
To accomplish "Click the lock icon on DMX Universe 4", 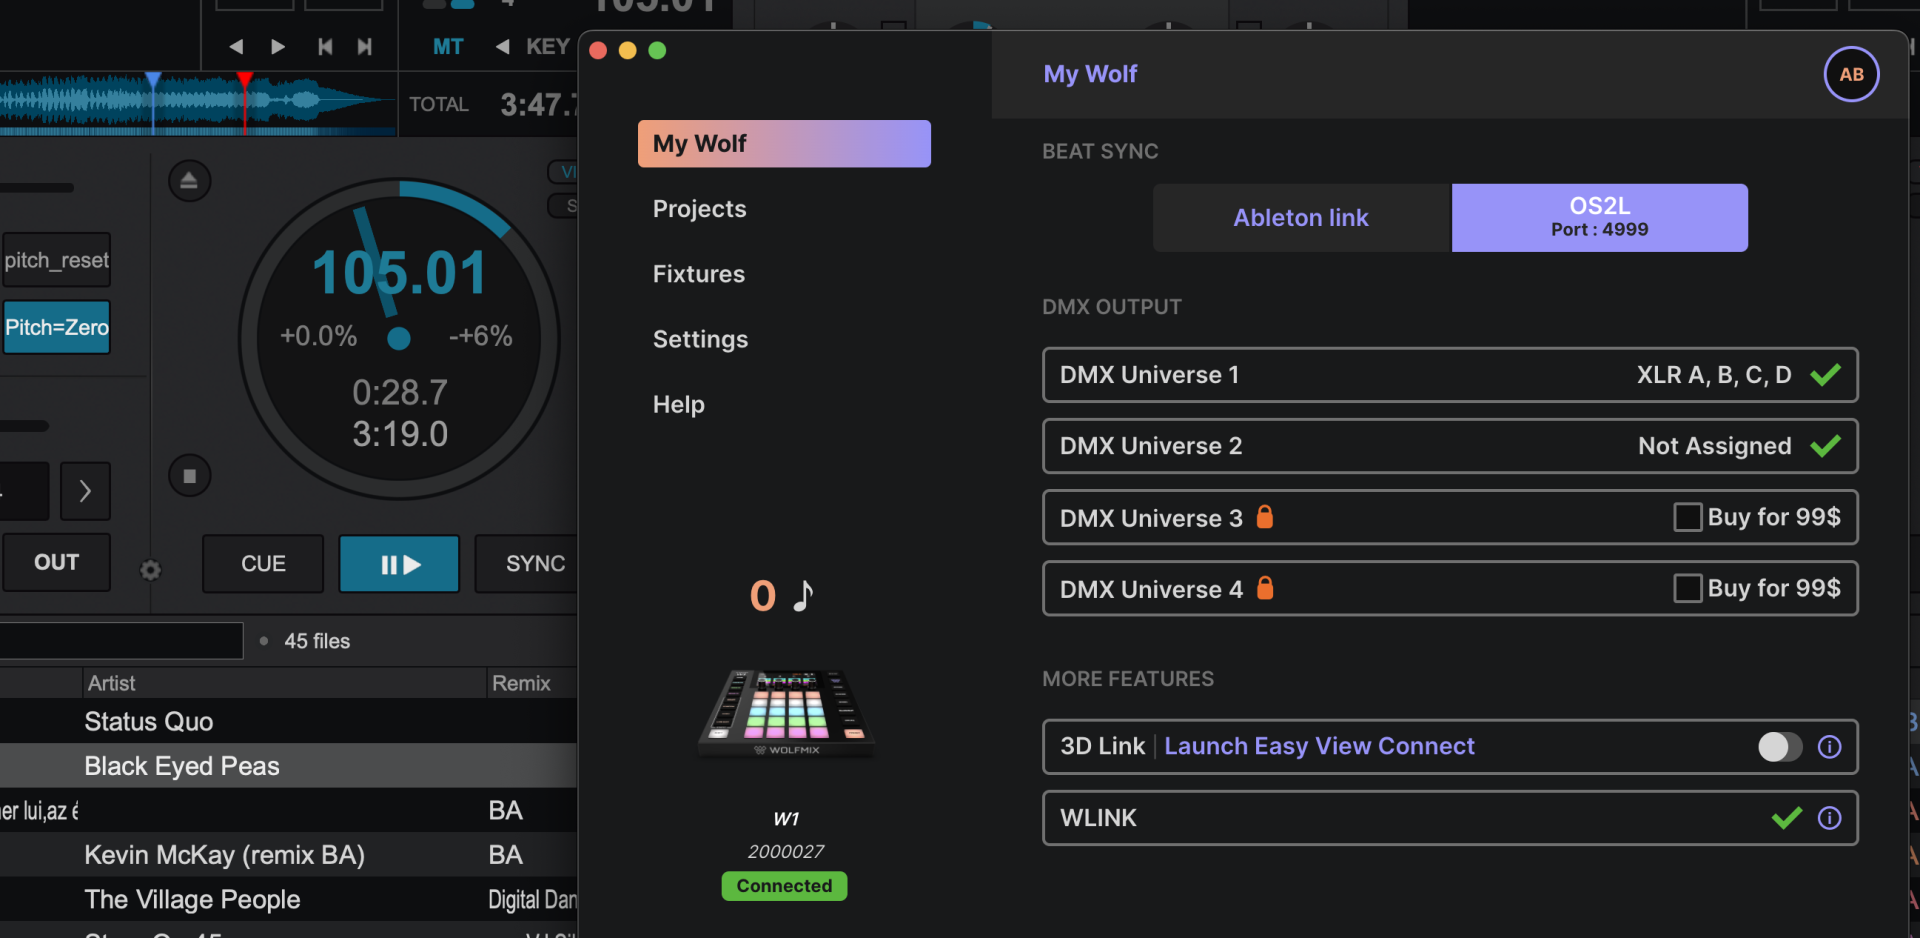I will pos(1265,587).
